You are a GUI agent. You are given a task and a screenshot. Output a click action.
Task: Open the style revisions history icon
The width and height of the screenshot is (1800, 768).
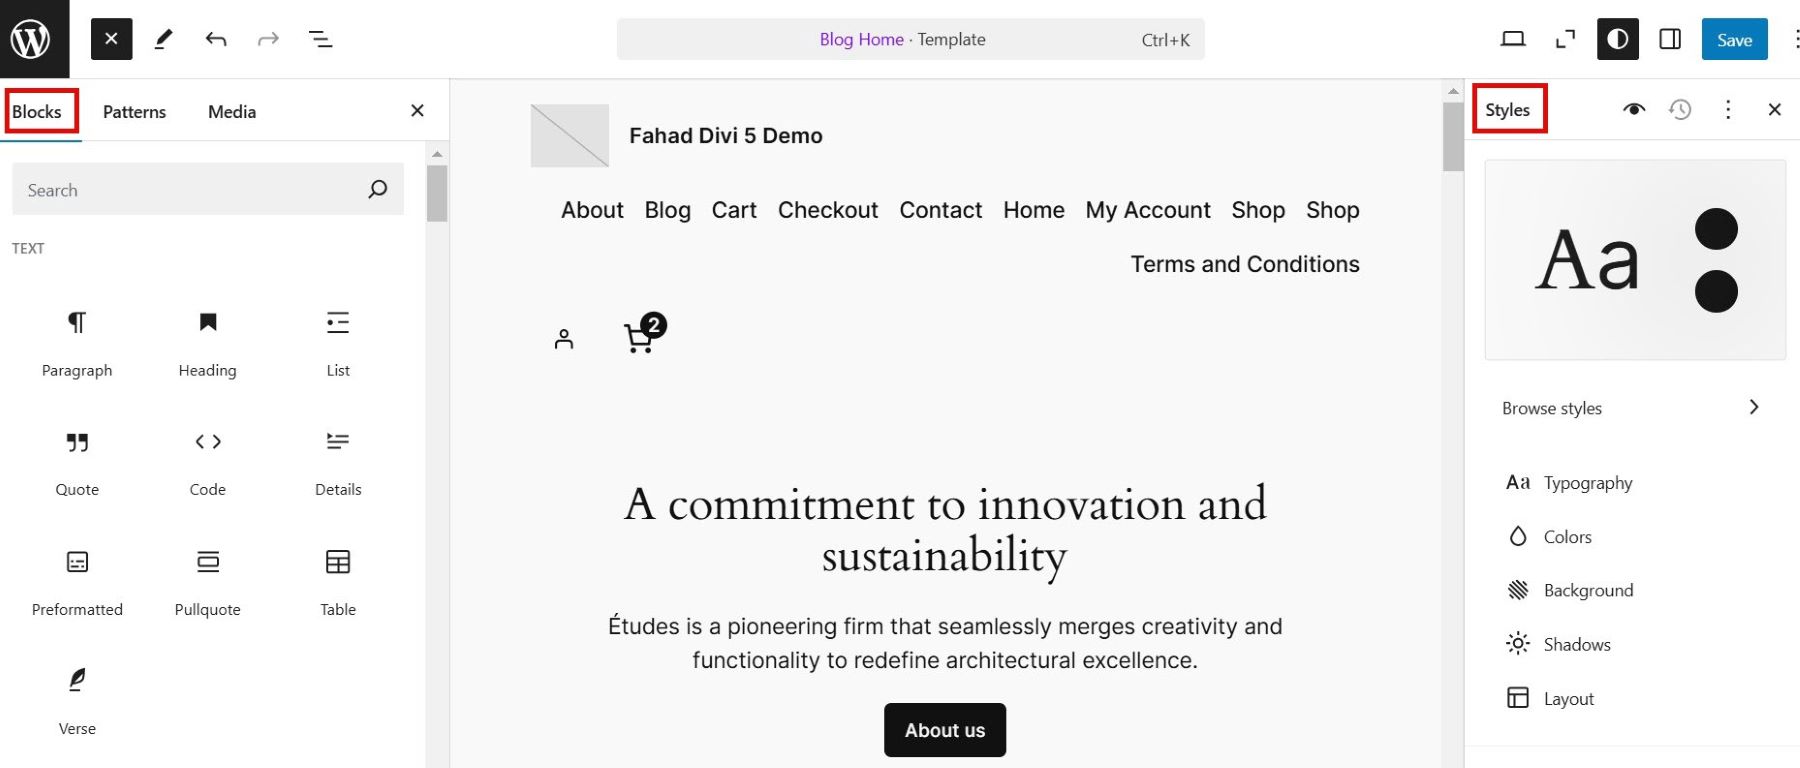pyautogui.click(x=1680, y=109)
